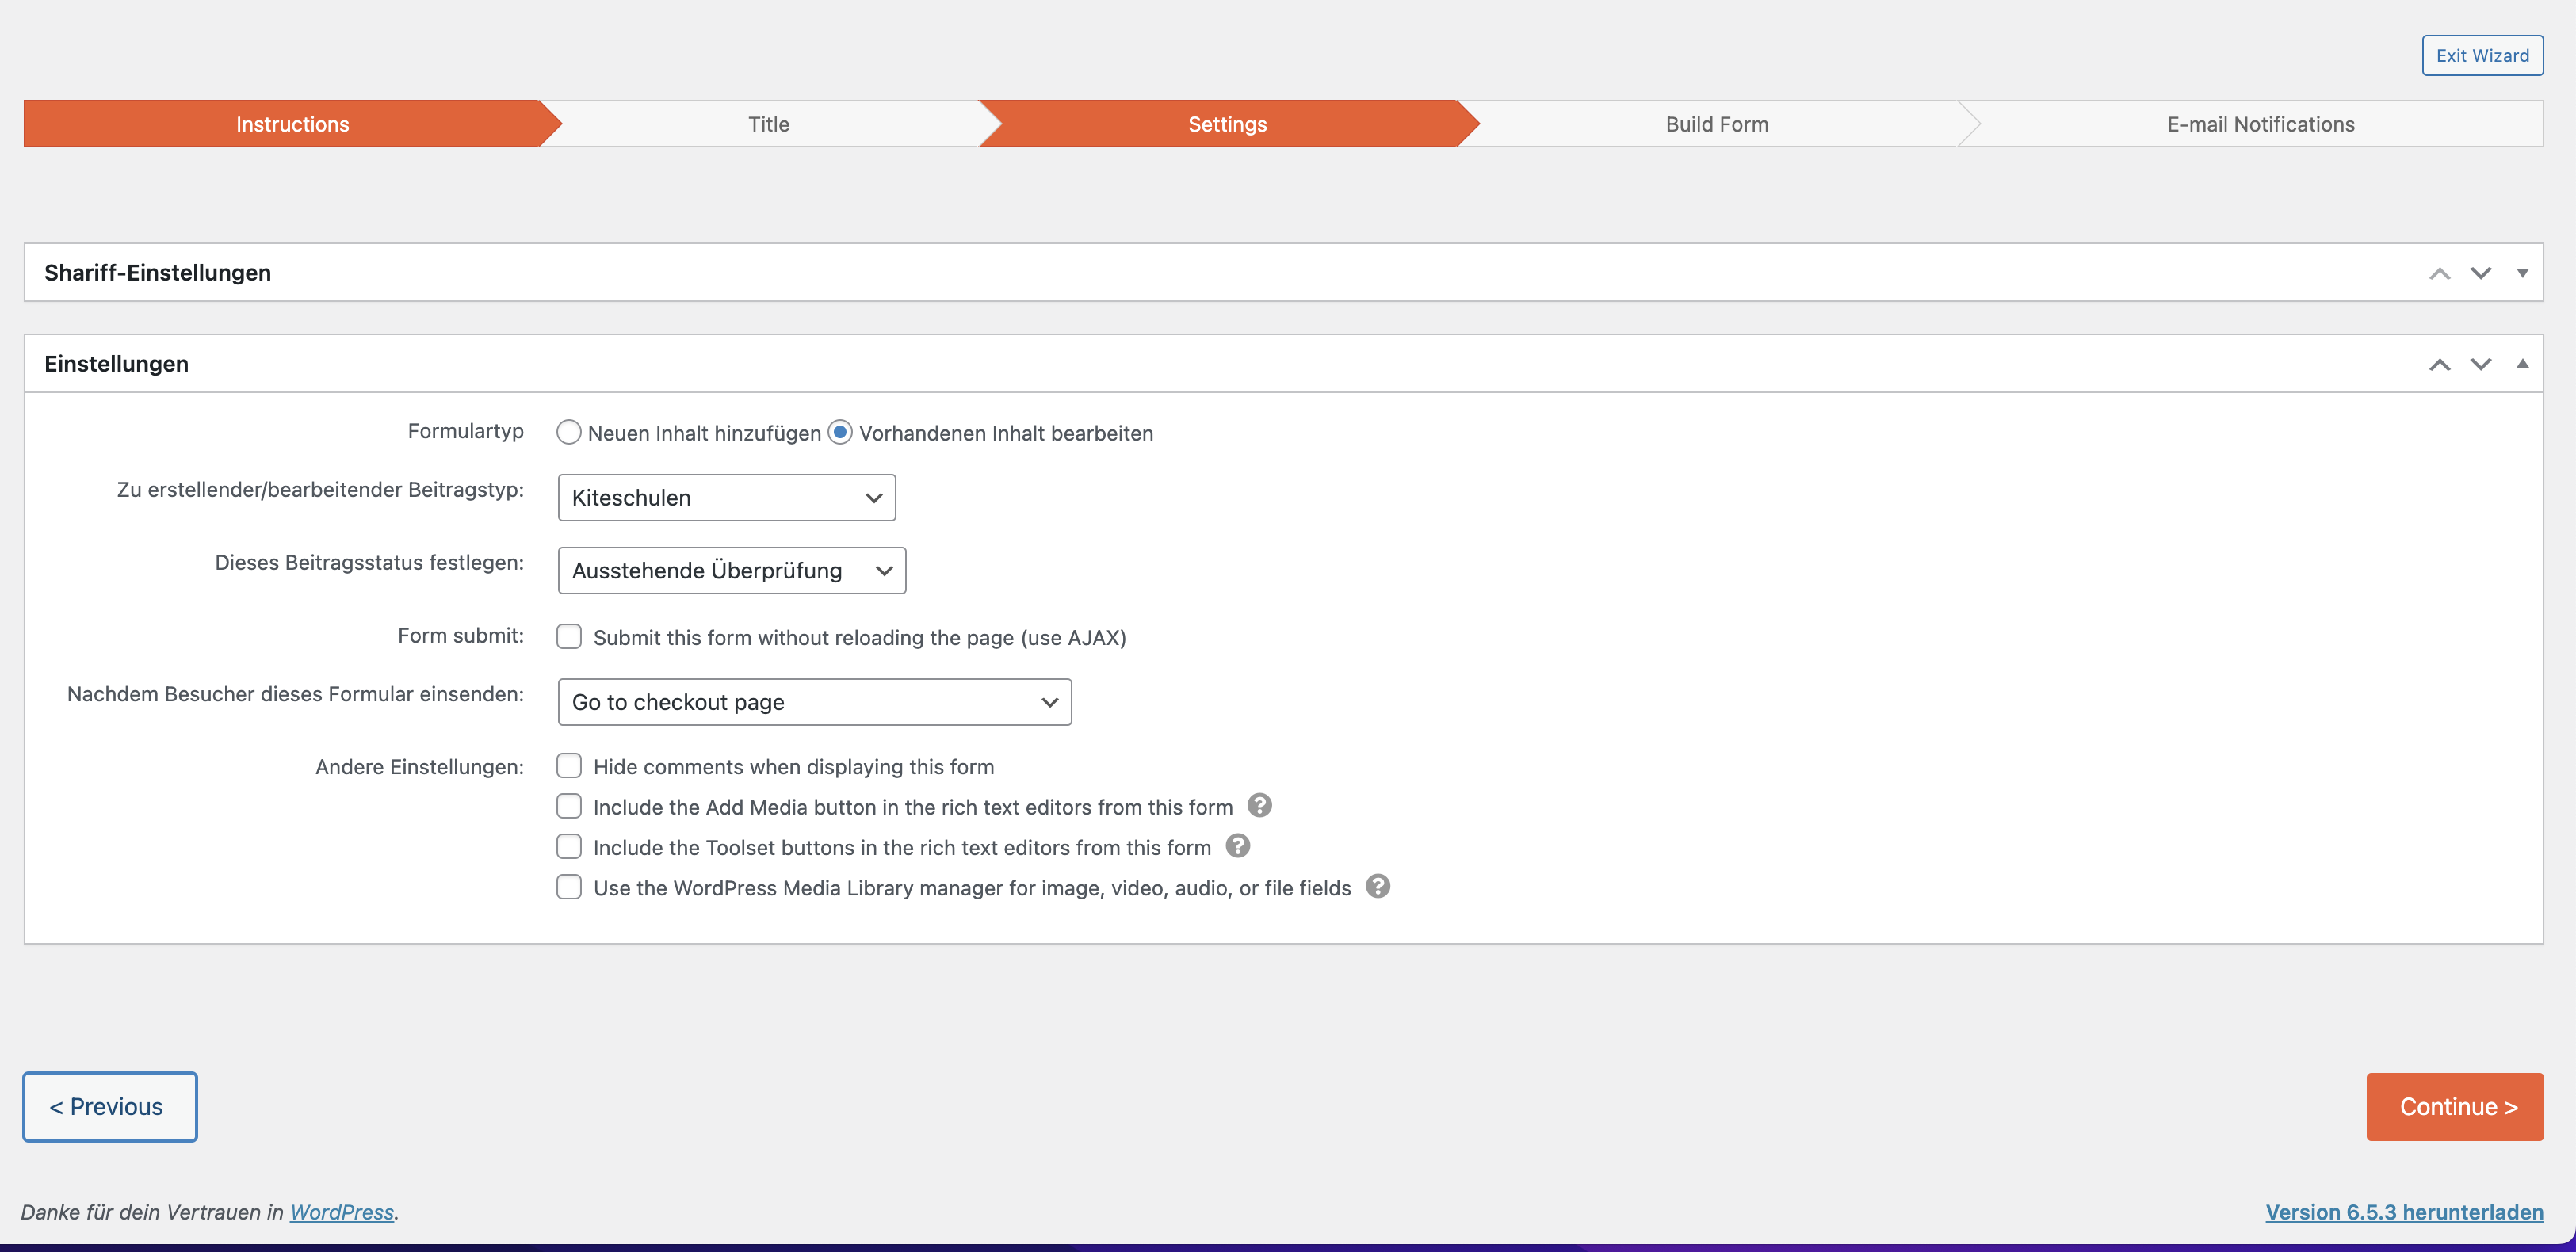
Task: Collapse the Einstellungen panel toggle
Action: tap(2522, 364)
